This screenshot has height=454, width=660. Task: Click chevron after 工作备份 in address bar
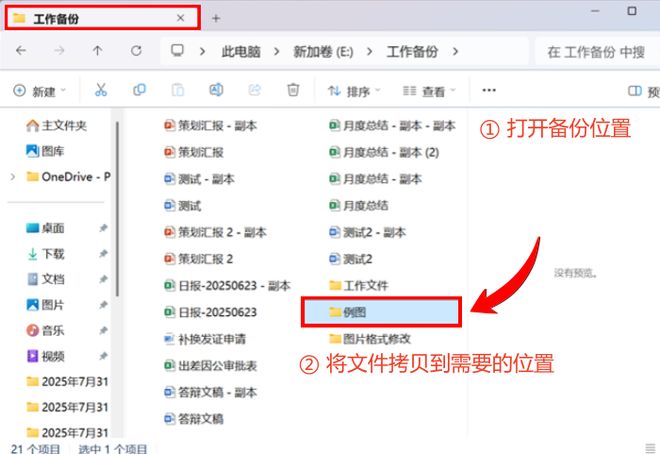coord(455,51)
